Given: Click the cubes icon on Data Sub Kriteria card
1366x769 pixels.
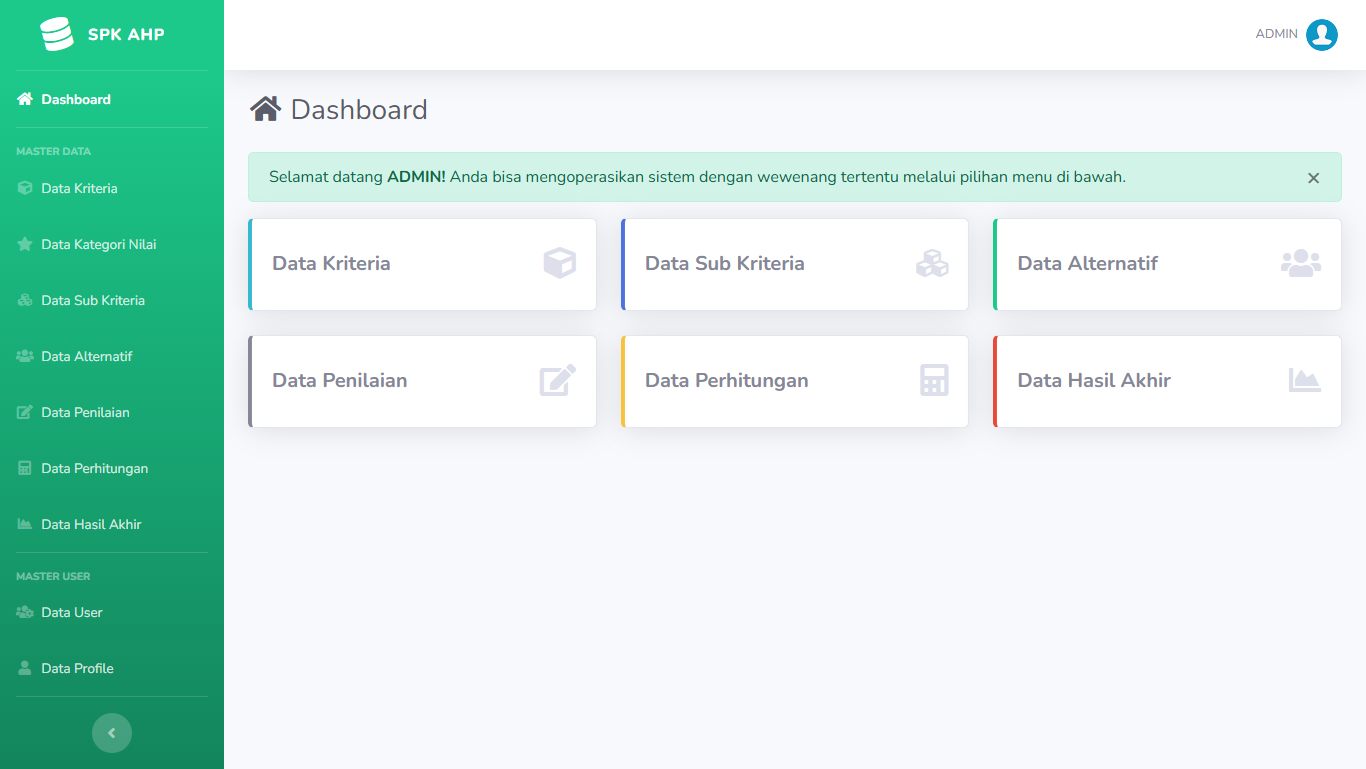Looking at the screenshot, I should pyautogui.click(x=932, y=263).
